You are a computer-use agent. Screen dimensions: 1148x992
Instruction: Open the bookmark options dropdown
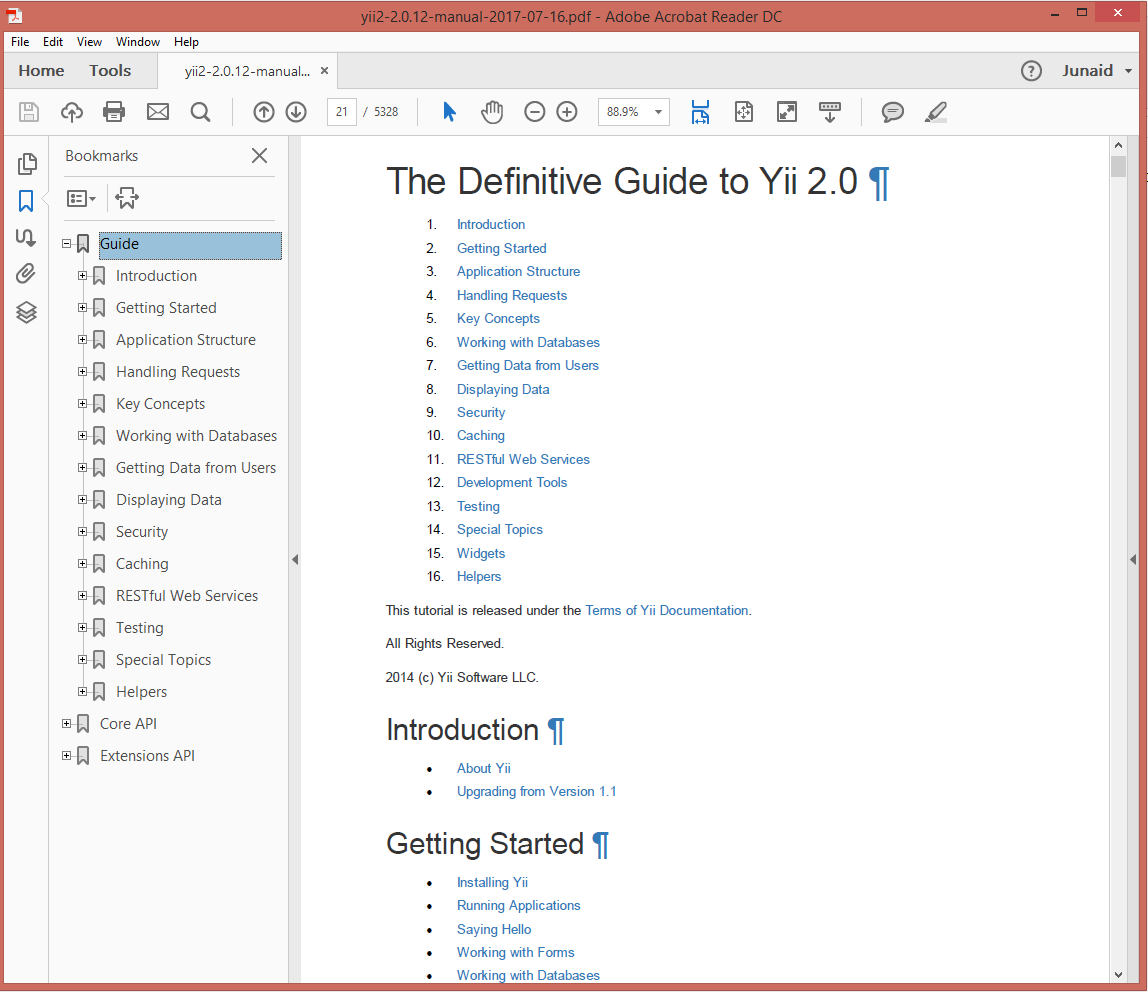(81, 198)
